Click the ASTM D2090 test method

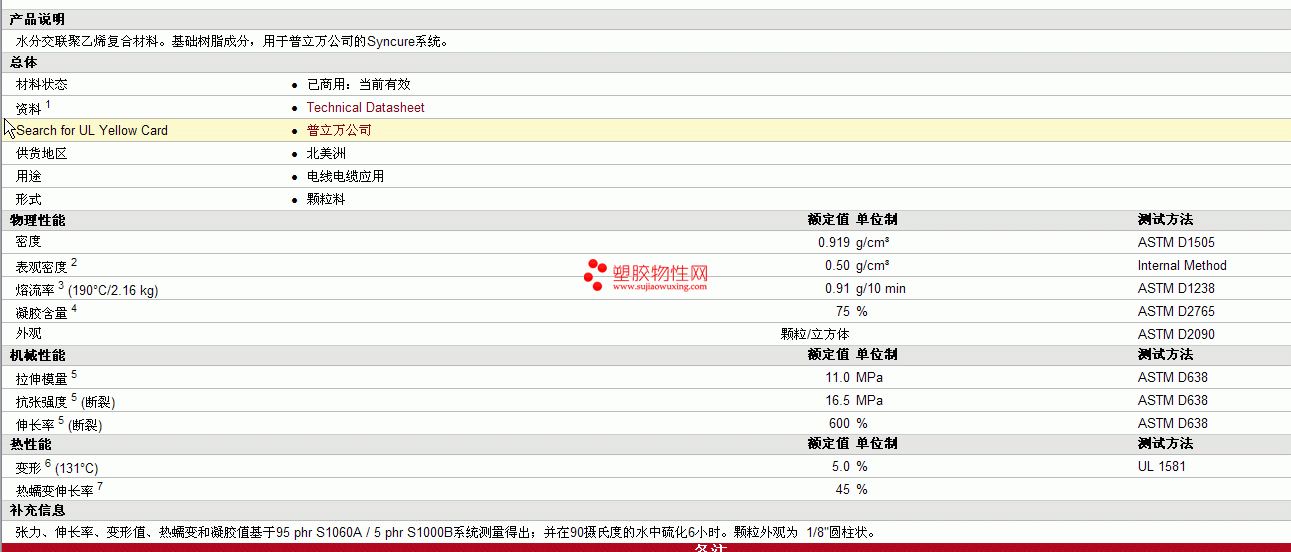1177,334
